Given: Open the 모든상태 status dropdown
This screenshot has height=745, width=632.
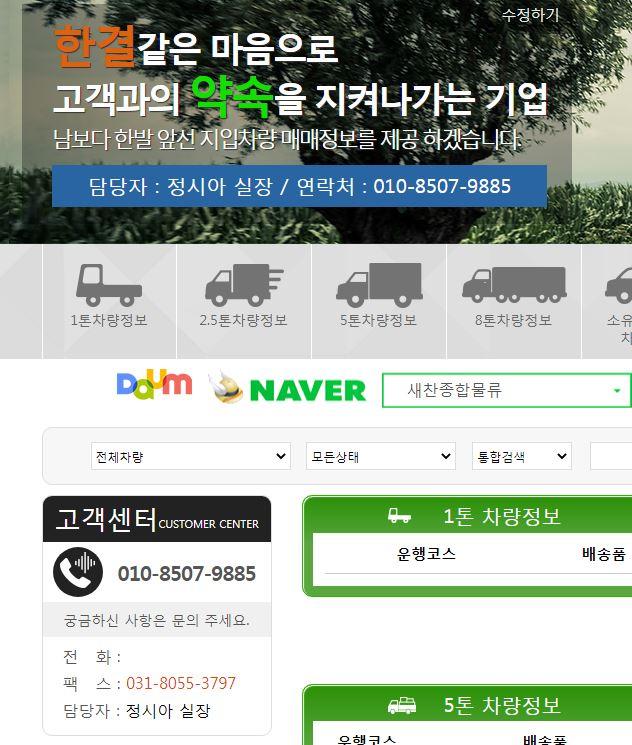Looking at the screenshot, I should [381, 456].
